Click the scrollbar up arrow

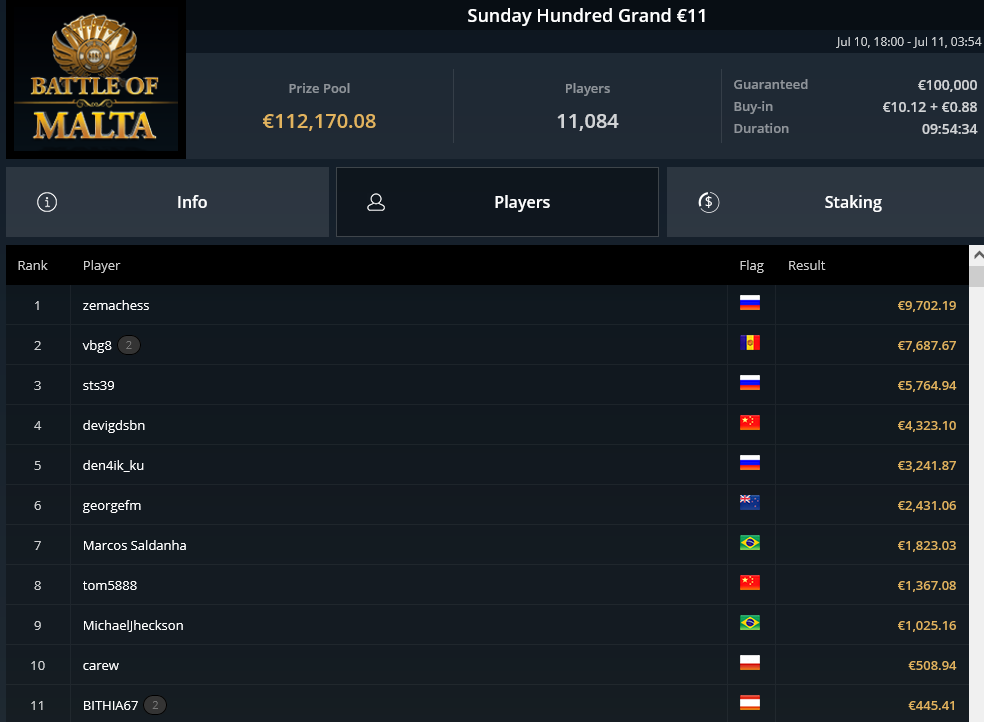point(976,256)
